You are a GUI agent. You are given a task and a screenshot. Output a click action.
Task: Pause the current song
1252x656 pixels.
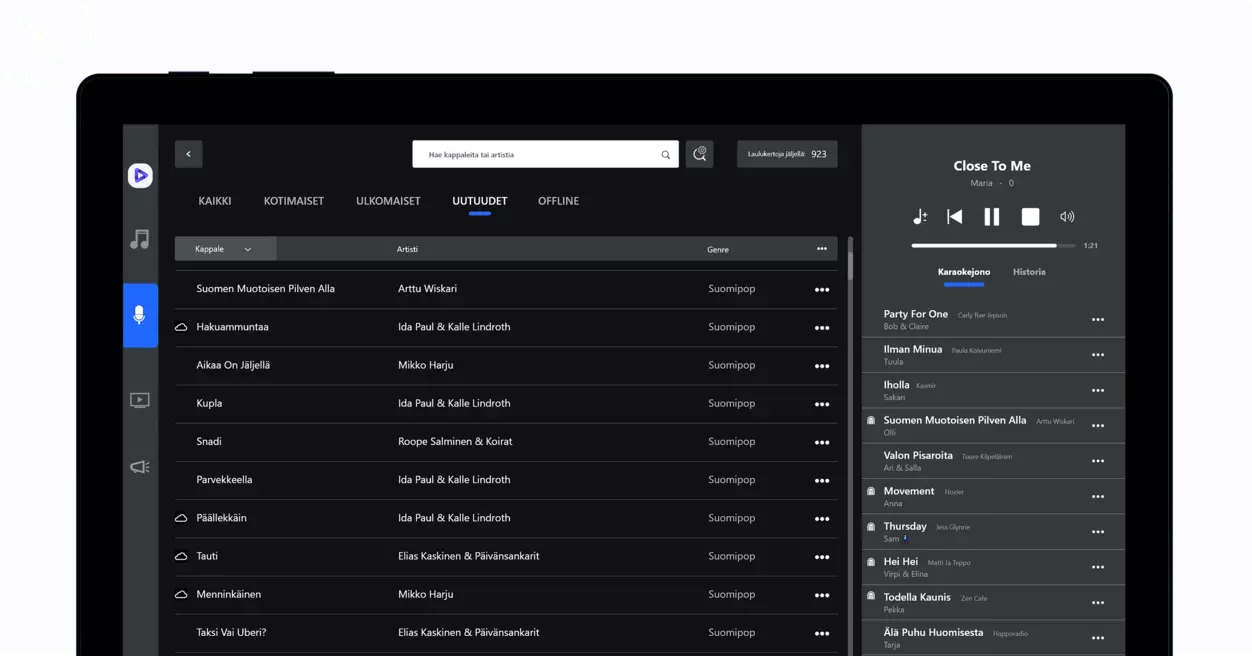click(x=991, y=217)
